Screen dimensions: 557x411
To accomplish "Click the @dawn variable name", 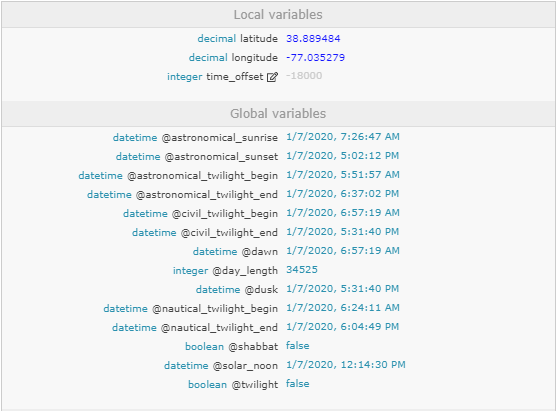I will click(x=260, y=252).
